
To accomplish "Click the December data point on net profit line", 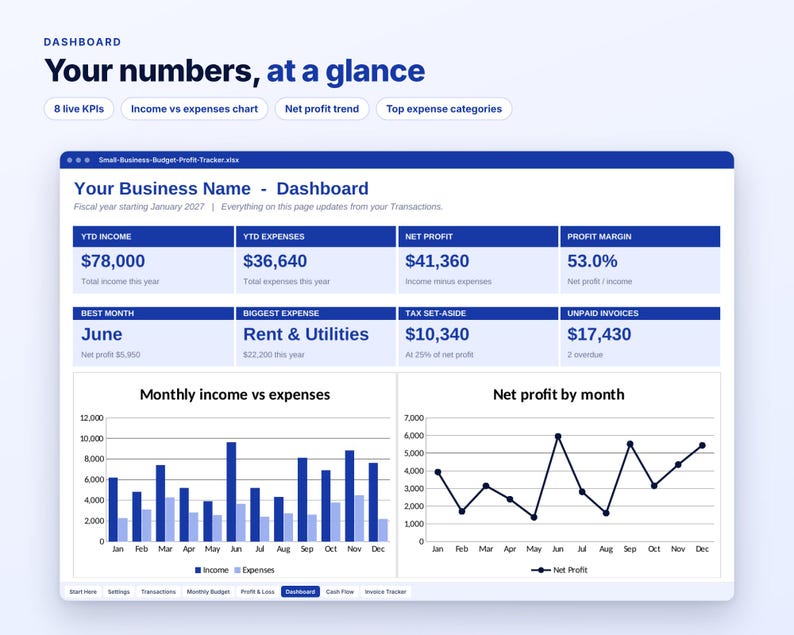I will [702, 446].
